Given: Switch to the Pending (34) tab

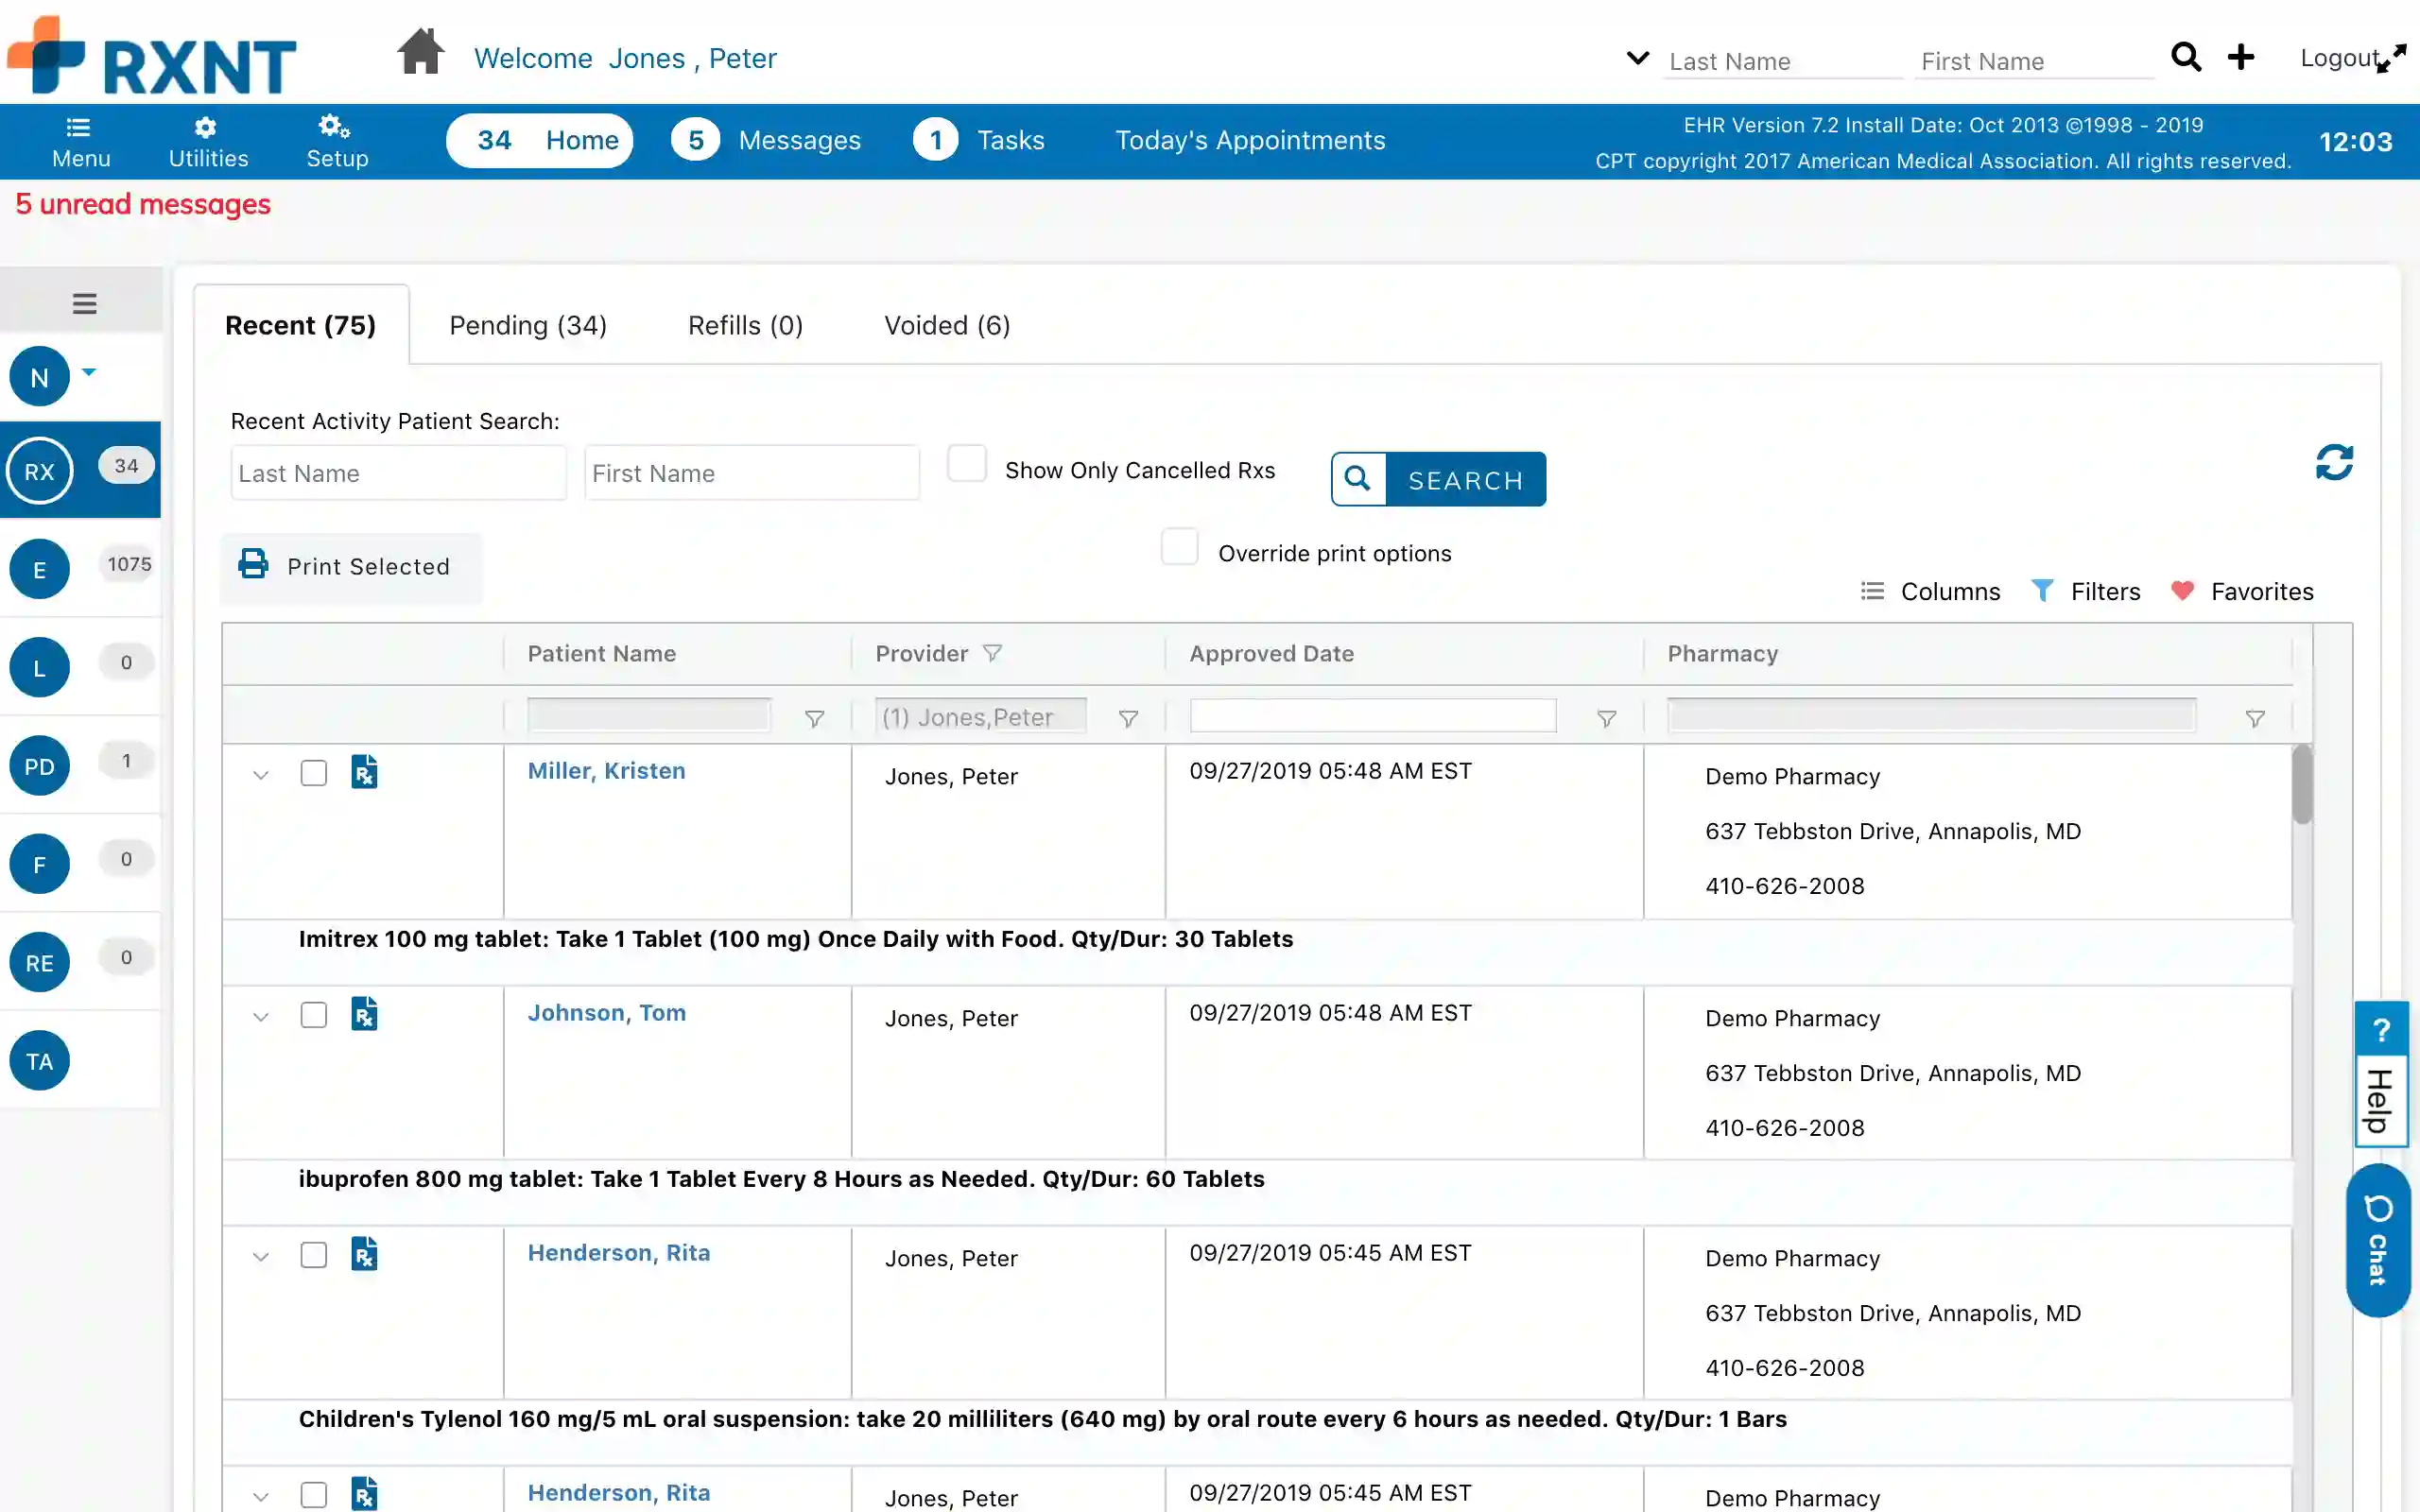Looking at the screenshot, I should 528,325.
